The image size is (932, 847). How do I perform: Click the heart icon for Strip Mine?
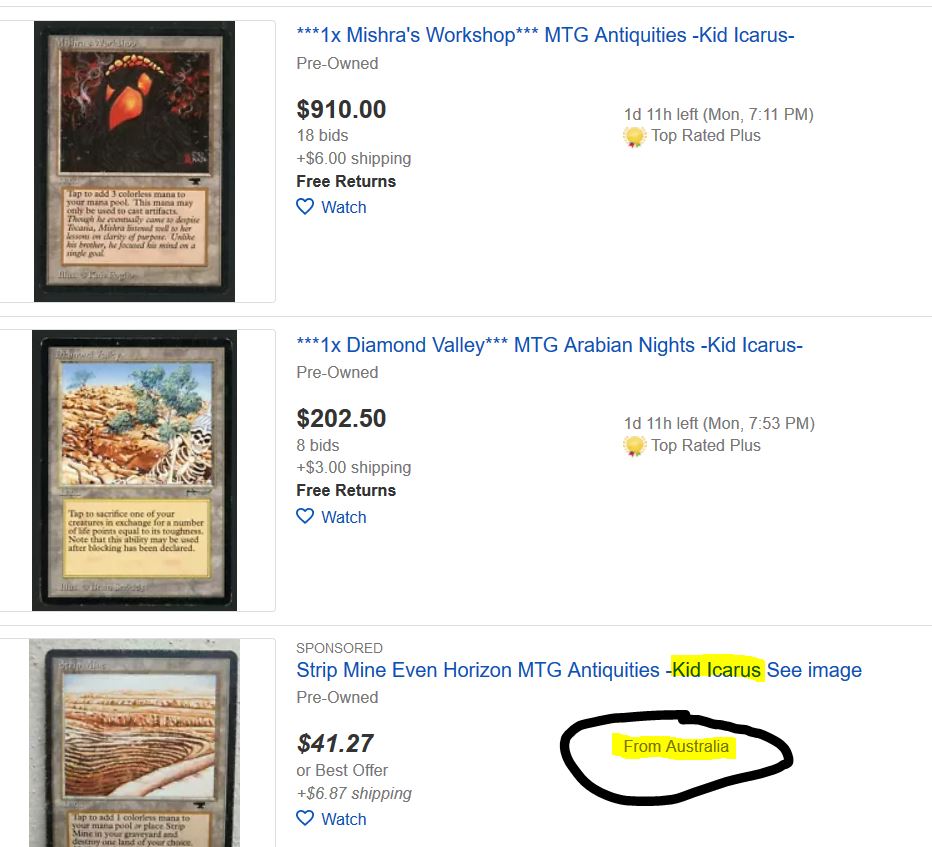click(305, 818)
